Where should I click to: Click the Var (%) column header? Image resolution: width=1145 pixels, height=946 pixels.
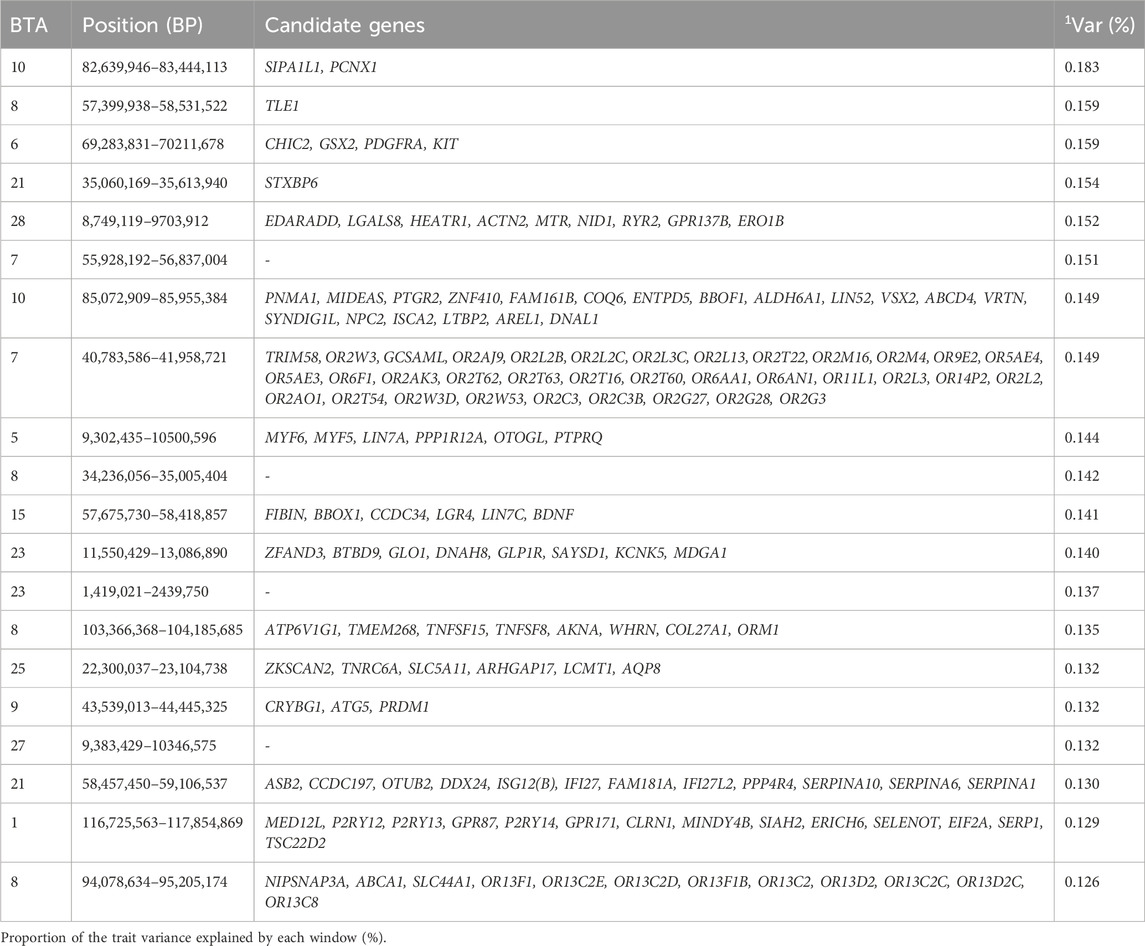pos(1098,25)
